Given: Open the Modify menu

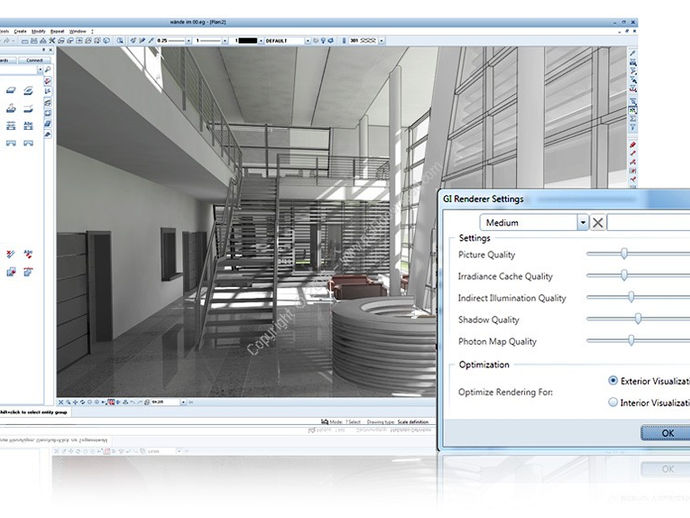Looking at the screenshot, I should (38, 32).
